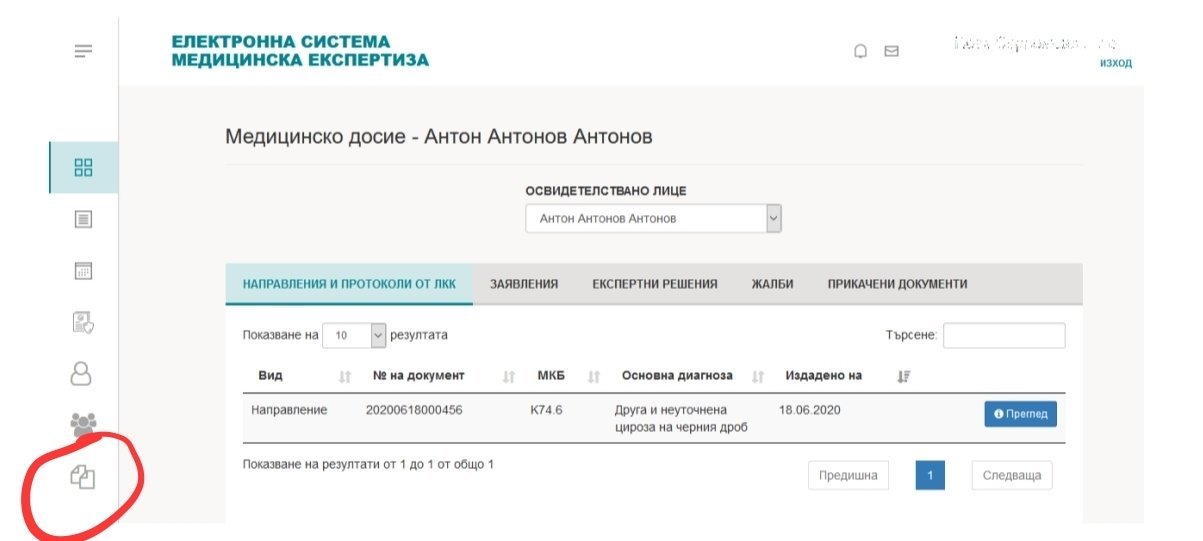Viewport: 1203px width, 541px height.
Task: Expand the Освидетелствано лице dropdown
Action: [653, 219]
